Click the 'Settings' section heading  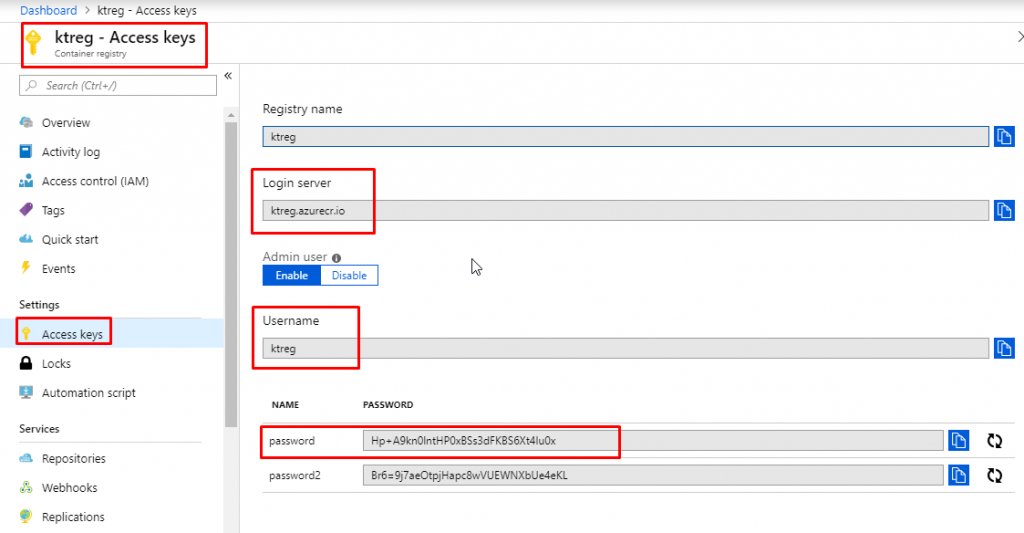point(39,305)
